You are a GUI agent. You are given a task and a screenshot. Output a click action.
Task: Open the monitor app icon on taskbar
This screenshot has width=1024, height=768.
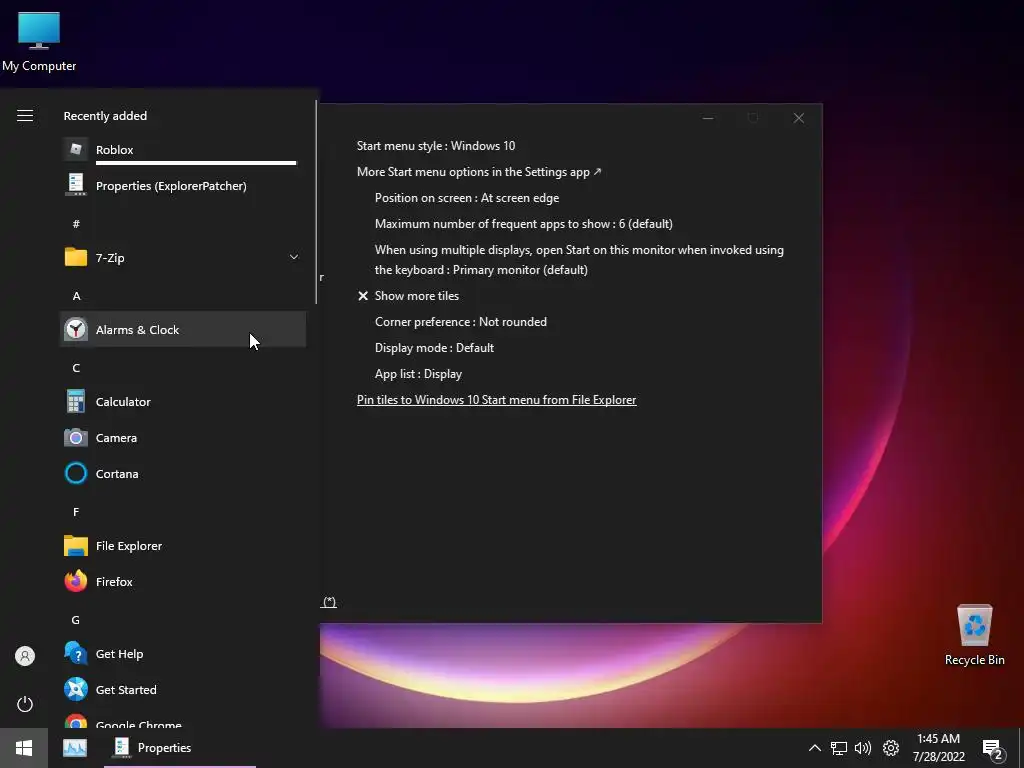point(74,748)
